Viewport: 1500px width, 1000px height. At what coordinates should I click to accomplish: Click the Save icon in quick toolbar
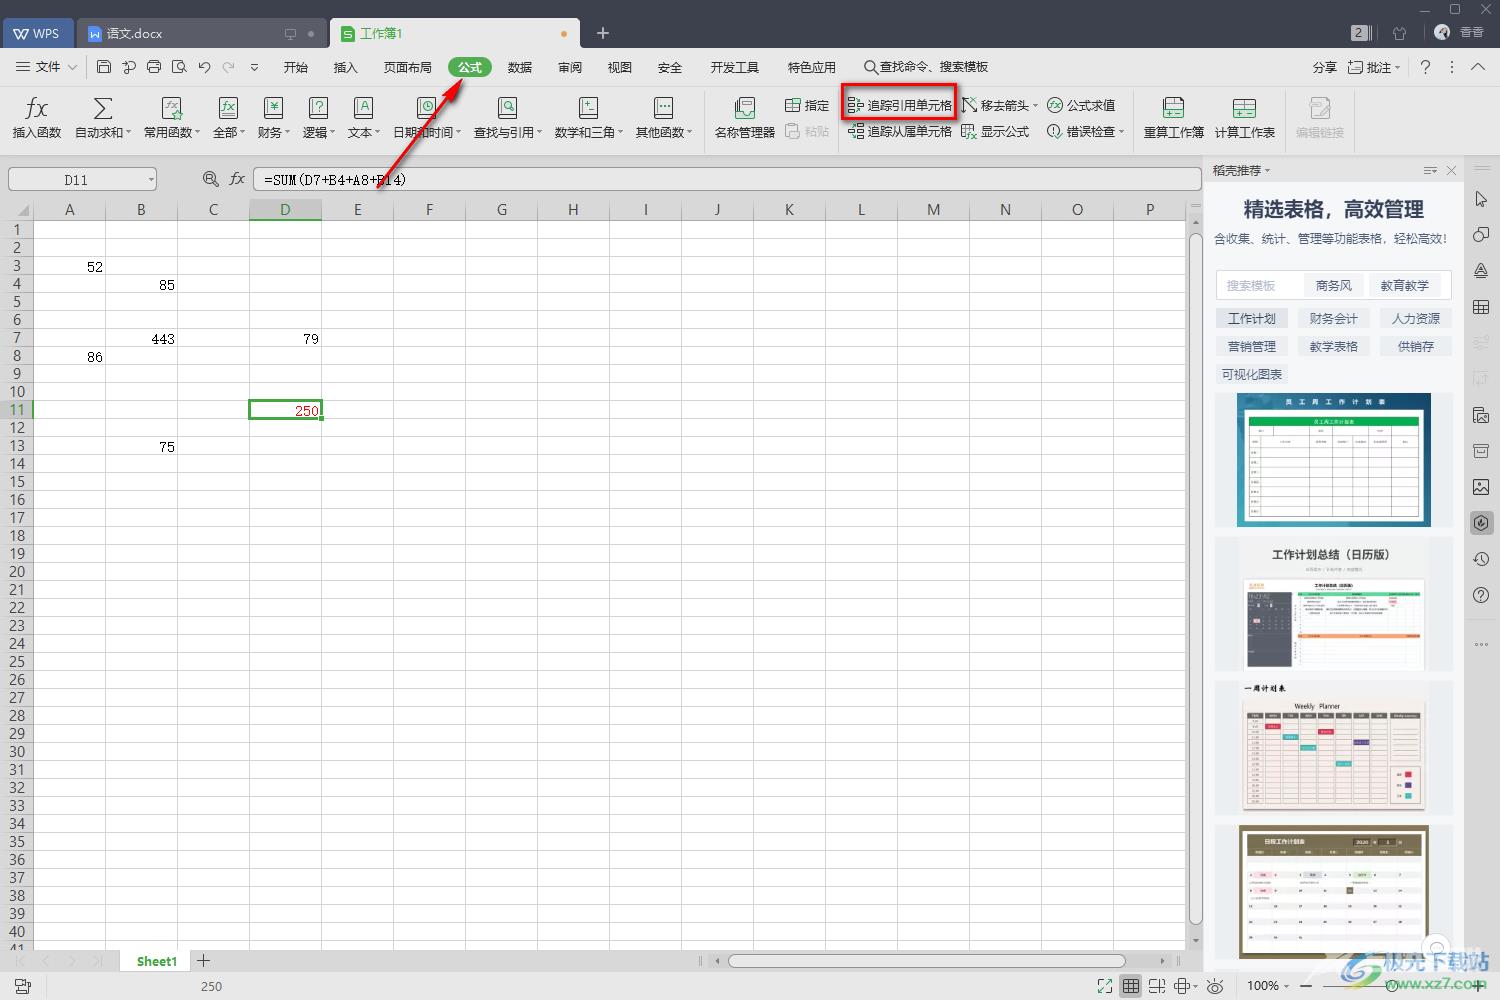[104, 67]
